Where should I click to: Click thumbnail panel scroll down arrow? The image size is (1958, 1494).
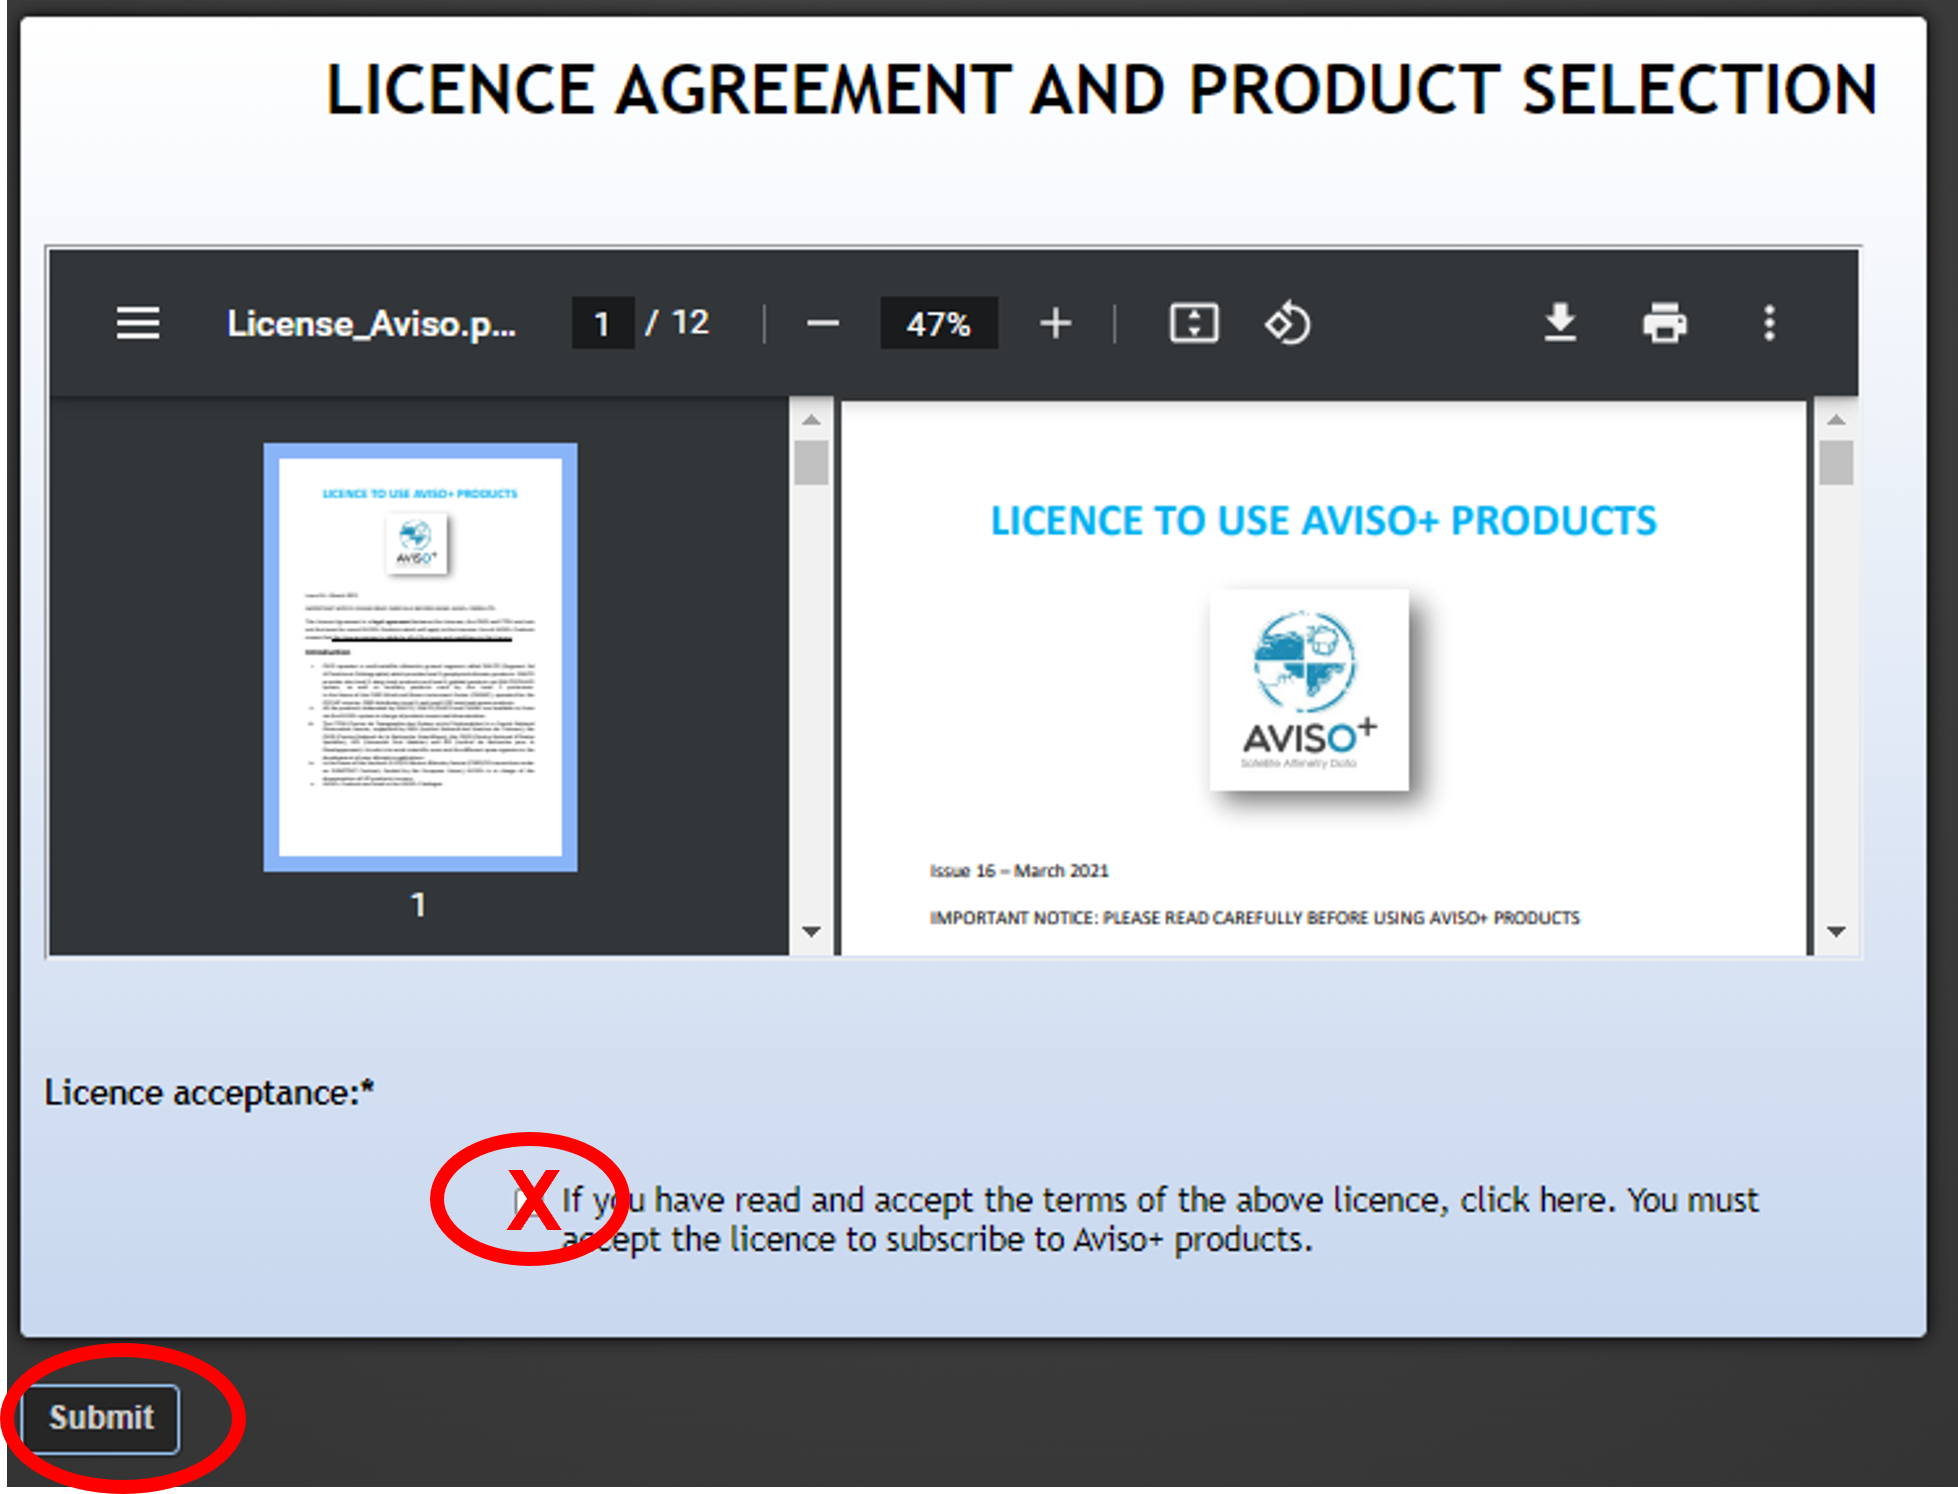pos(811,931)
